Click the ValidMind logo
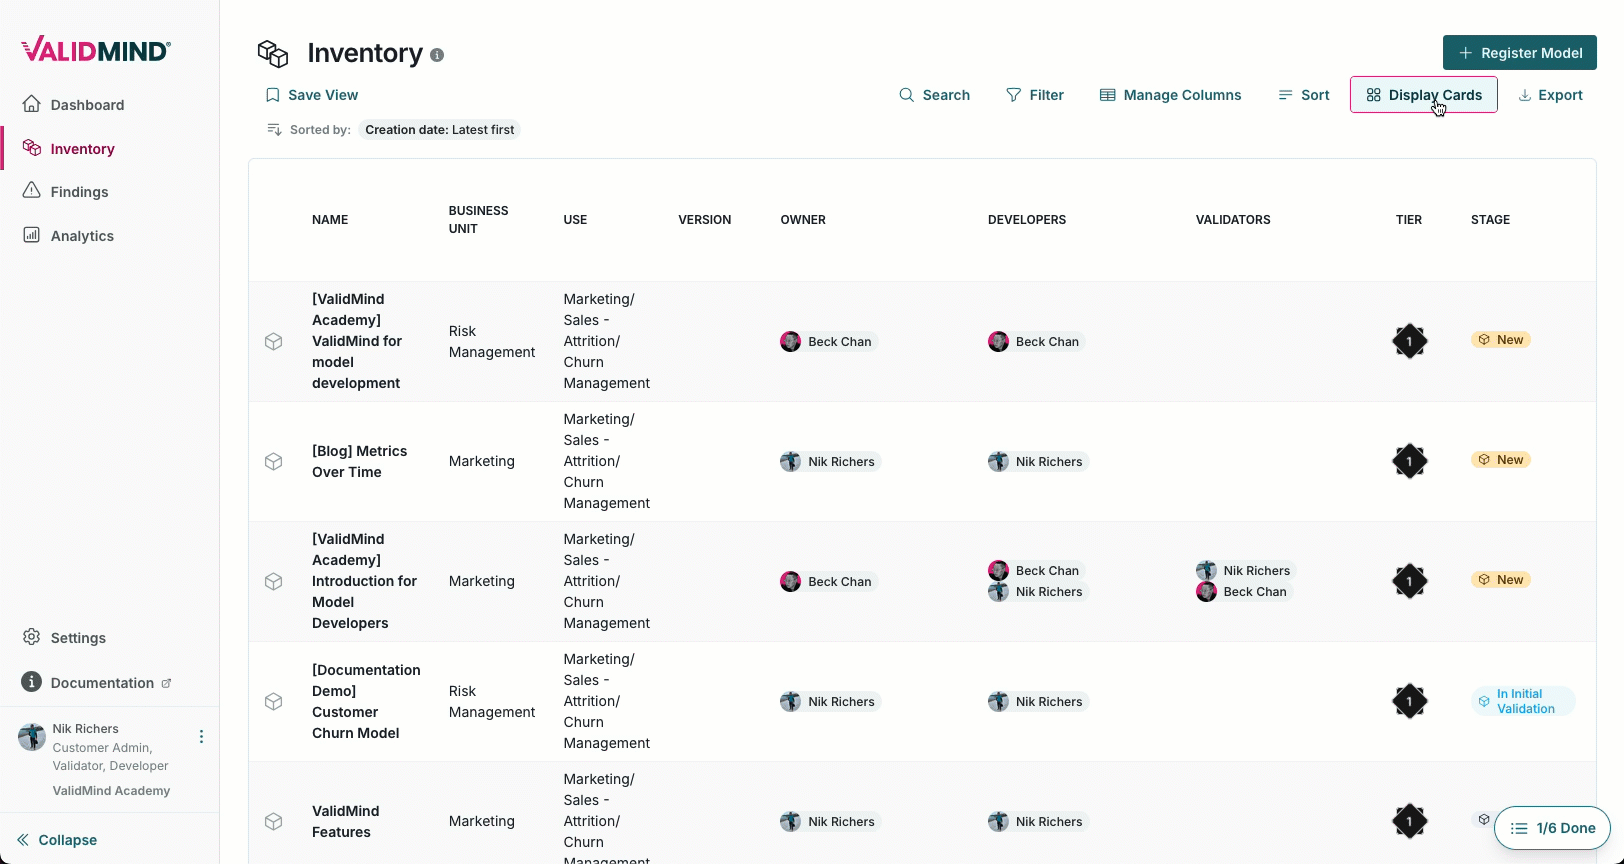This screenshot has height=864, width=1624. pyautogui.click(x=96, y=49)
